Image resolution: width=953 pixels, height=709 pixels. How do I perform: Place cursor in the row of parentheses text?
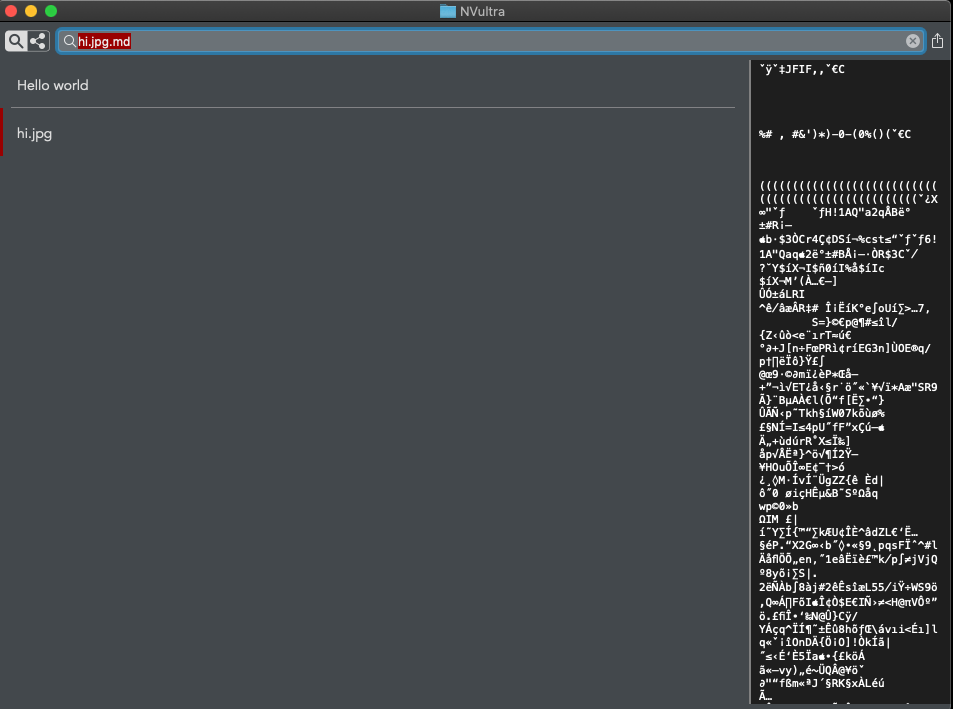pos(847,186)
